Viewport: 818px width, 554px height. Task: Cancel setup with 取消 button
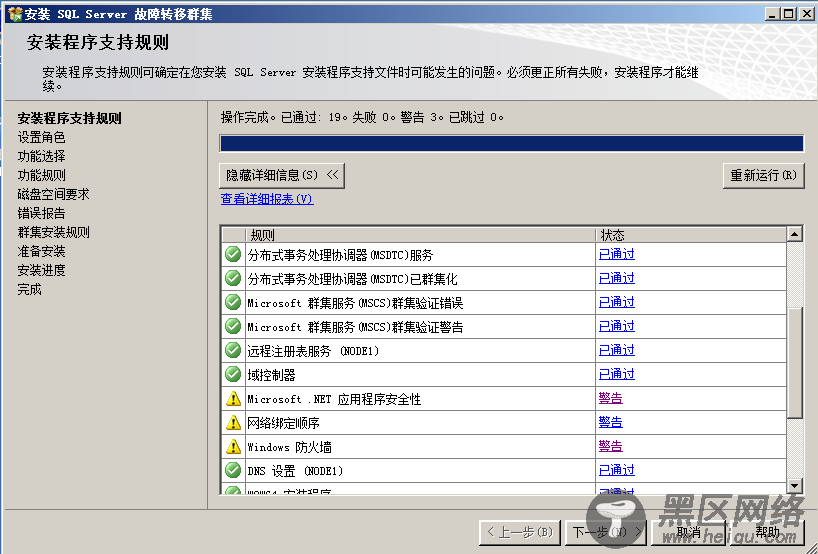pyautogui.click(x=689, y=532)
